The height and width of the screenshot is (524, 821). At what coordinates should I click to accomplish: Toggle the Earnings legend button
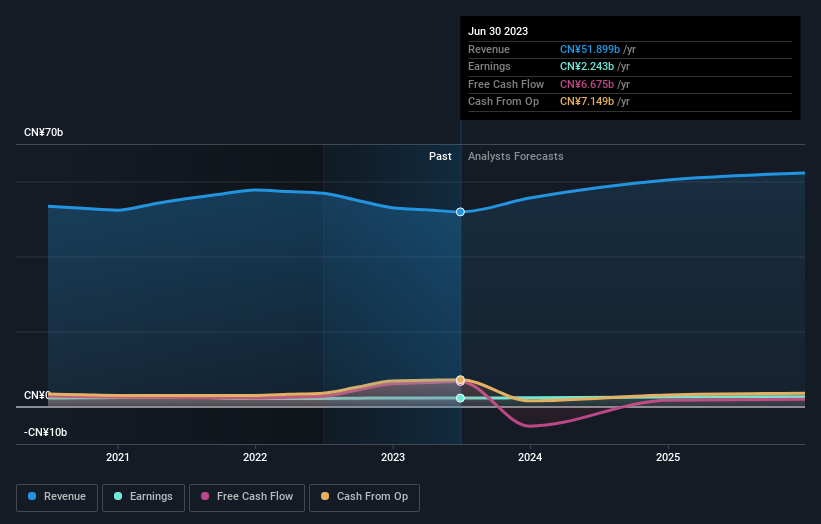[x=143, y=497]
